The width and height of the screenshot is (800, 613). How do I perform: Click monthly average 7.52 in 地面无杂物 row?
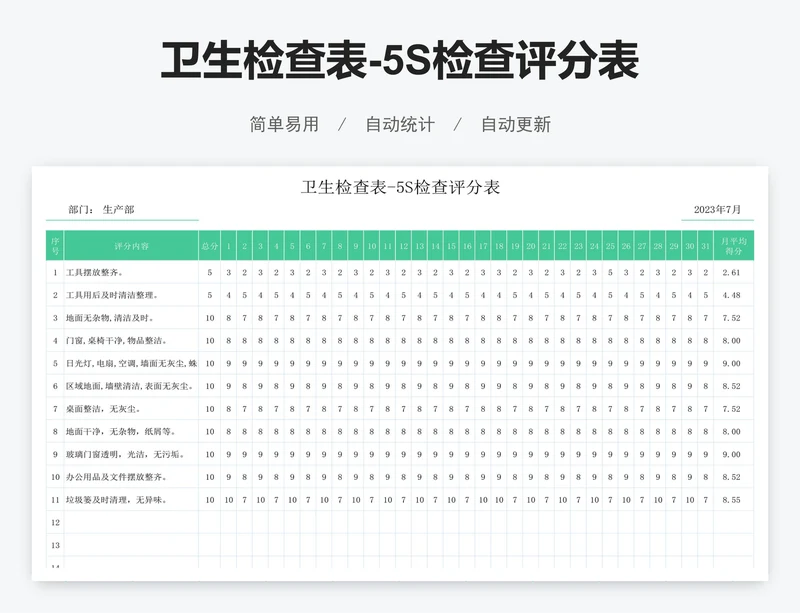click(731, 318)
